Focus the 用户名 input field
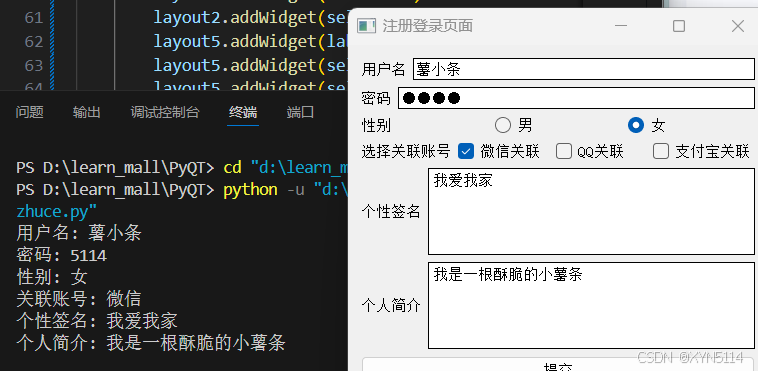This screenshot has height=371, width=758. click(583, 69)
